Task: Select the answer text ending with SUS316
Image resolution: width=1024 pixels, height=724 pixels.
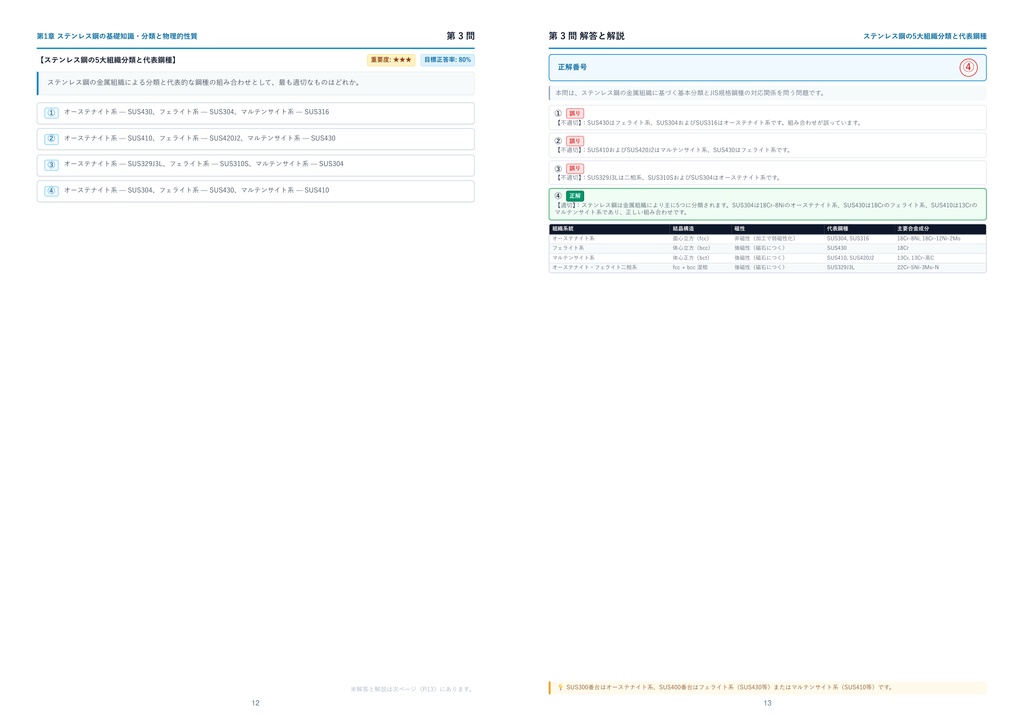Action: tap(197, 112)
